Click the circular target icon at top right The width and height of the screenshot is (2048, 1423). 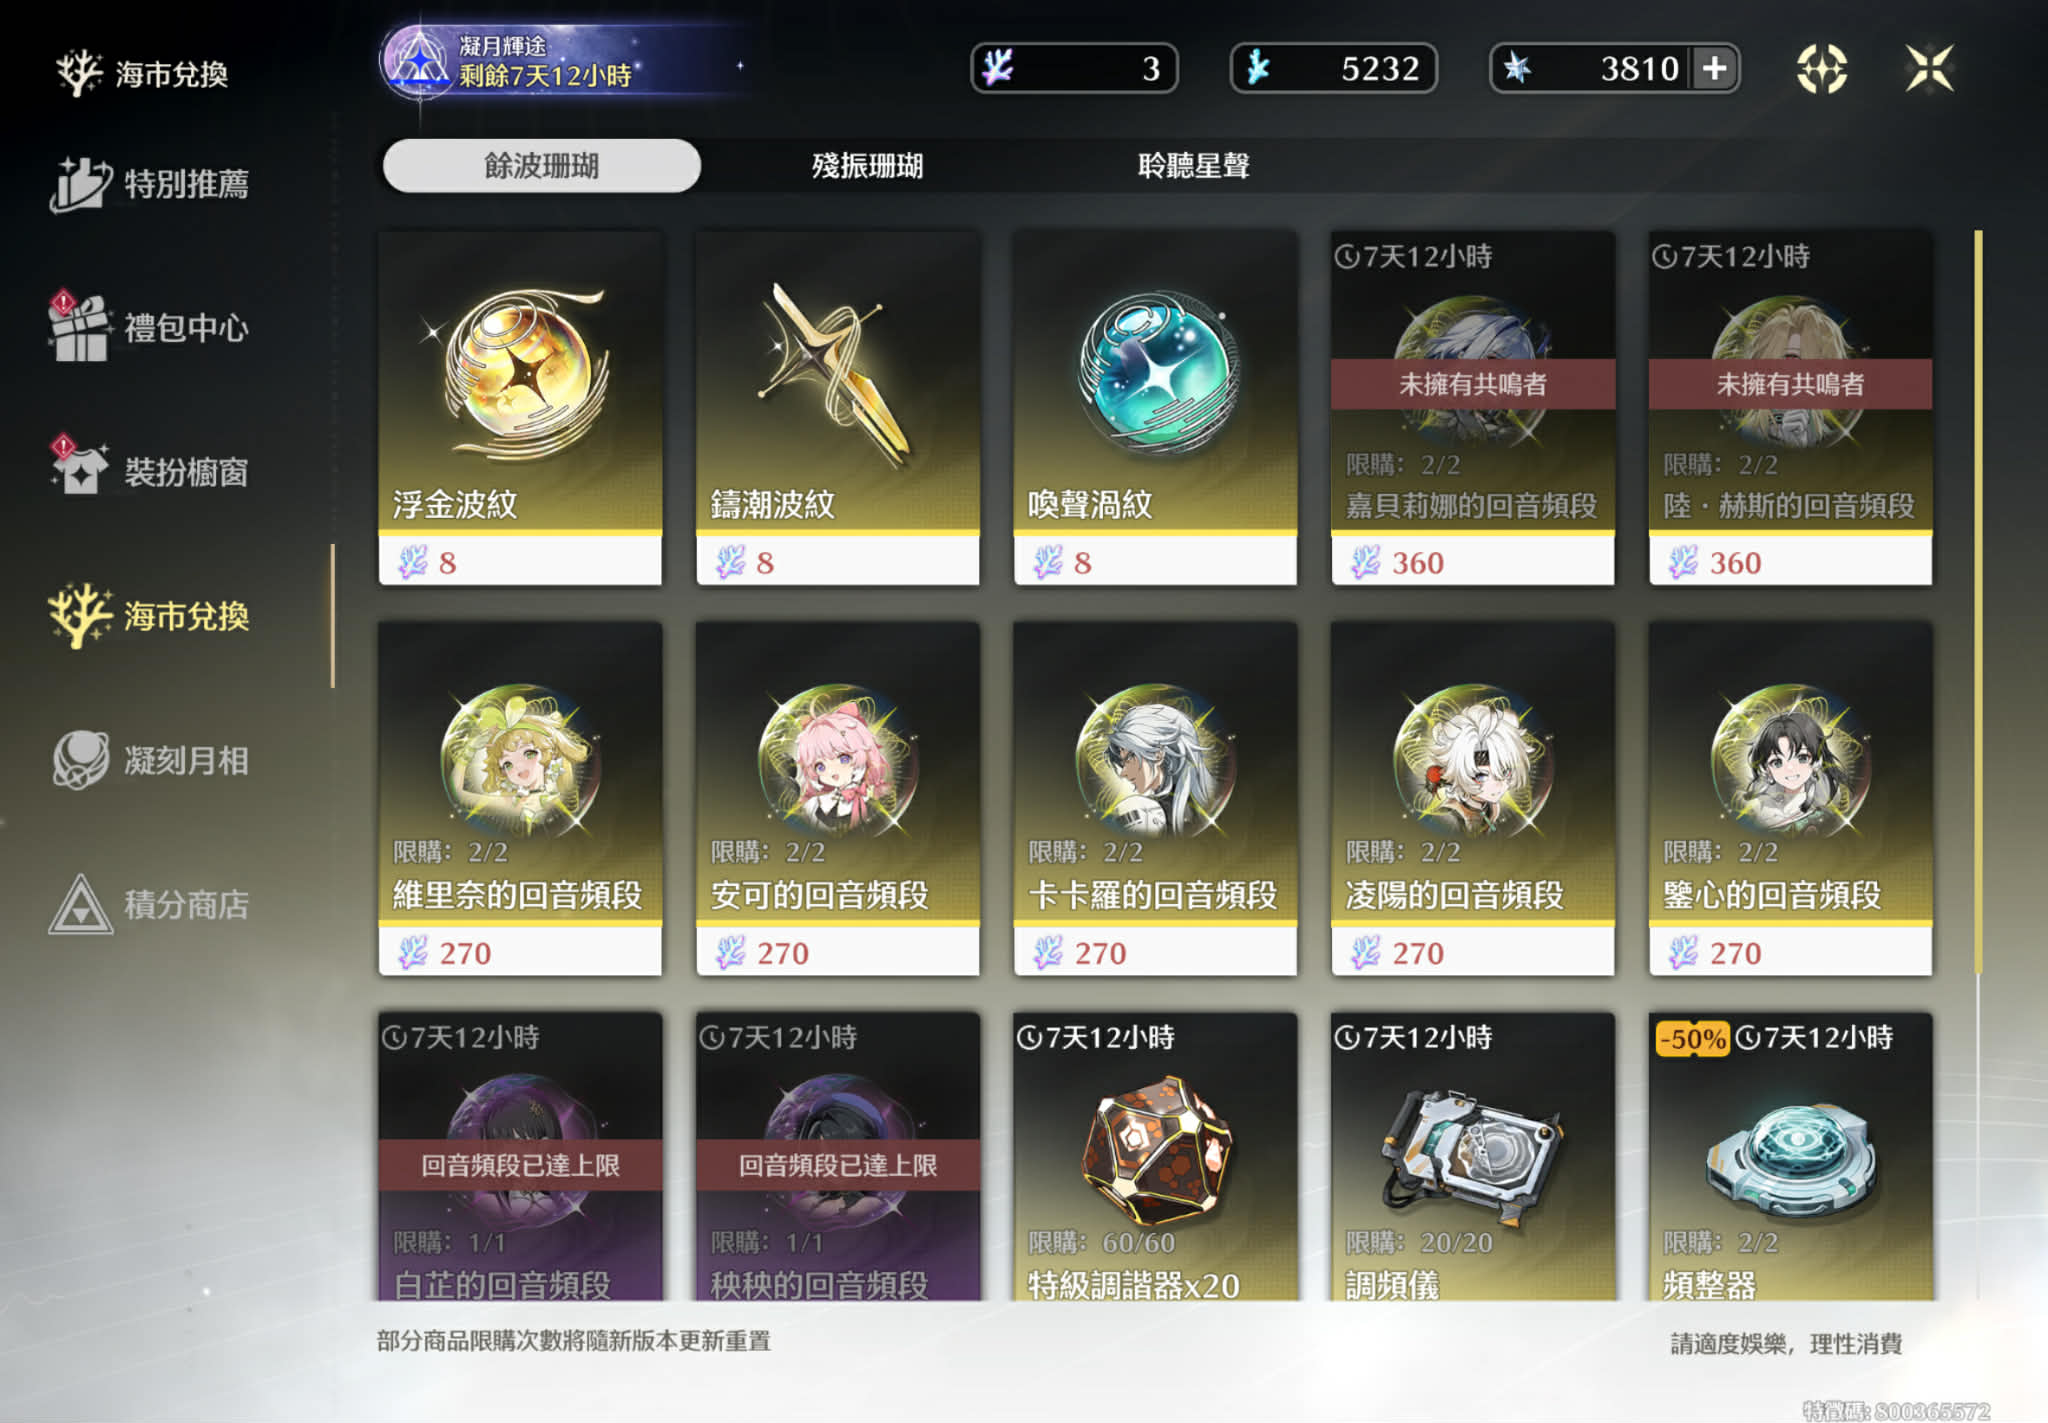pyautogui.click(x=1821, y=68)
